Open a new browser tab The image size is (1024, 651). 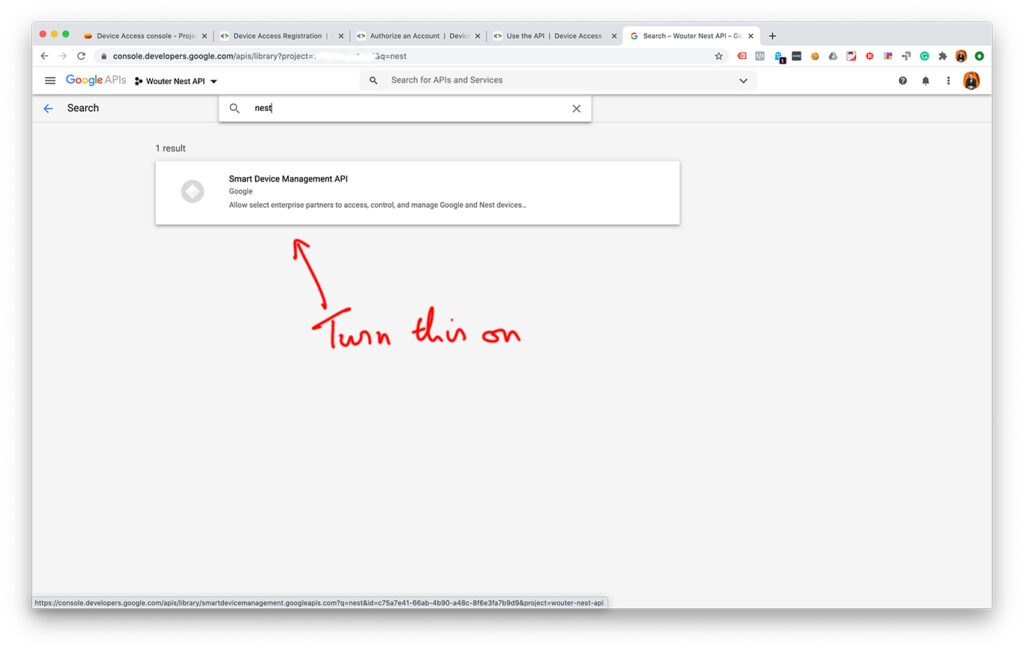click(772, 36)
